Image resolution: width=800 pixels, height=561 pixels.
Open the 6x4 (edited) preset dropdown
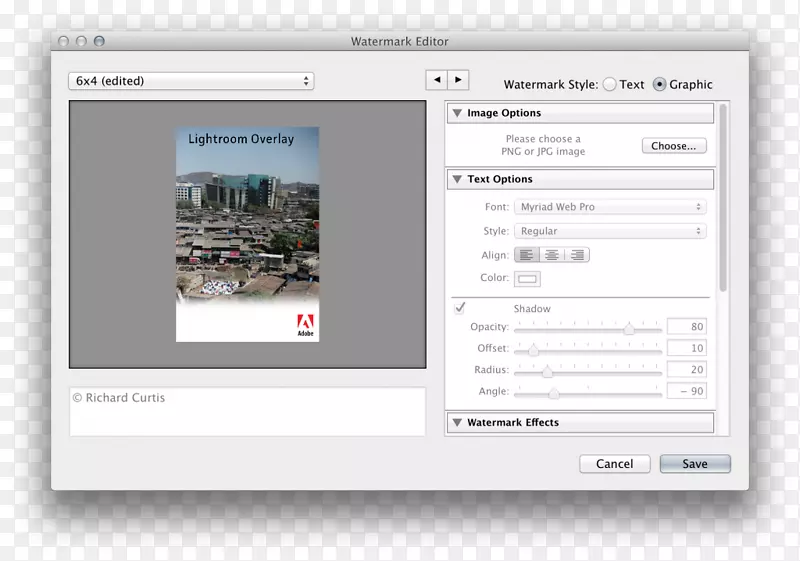(x=191, y=81)
